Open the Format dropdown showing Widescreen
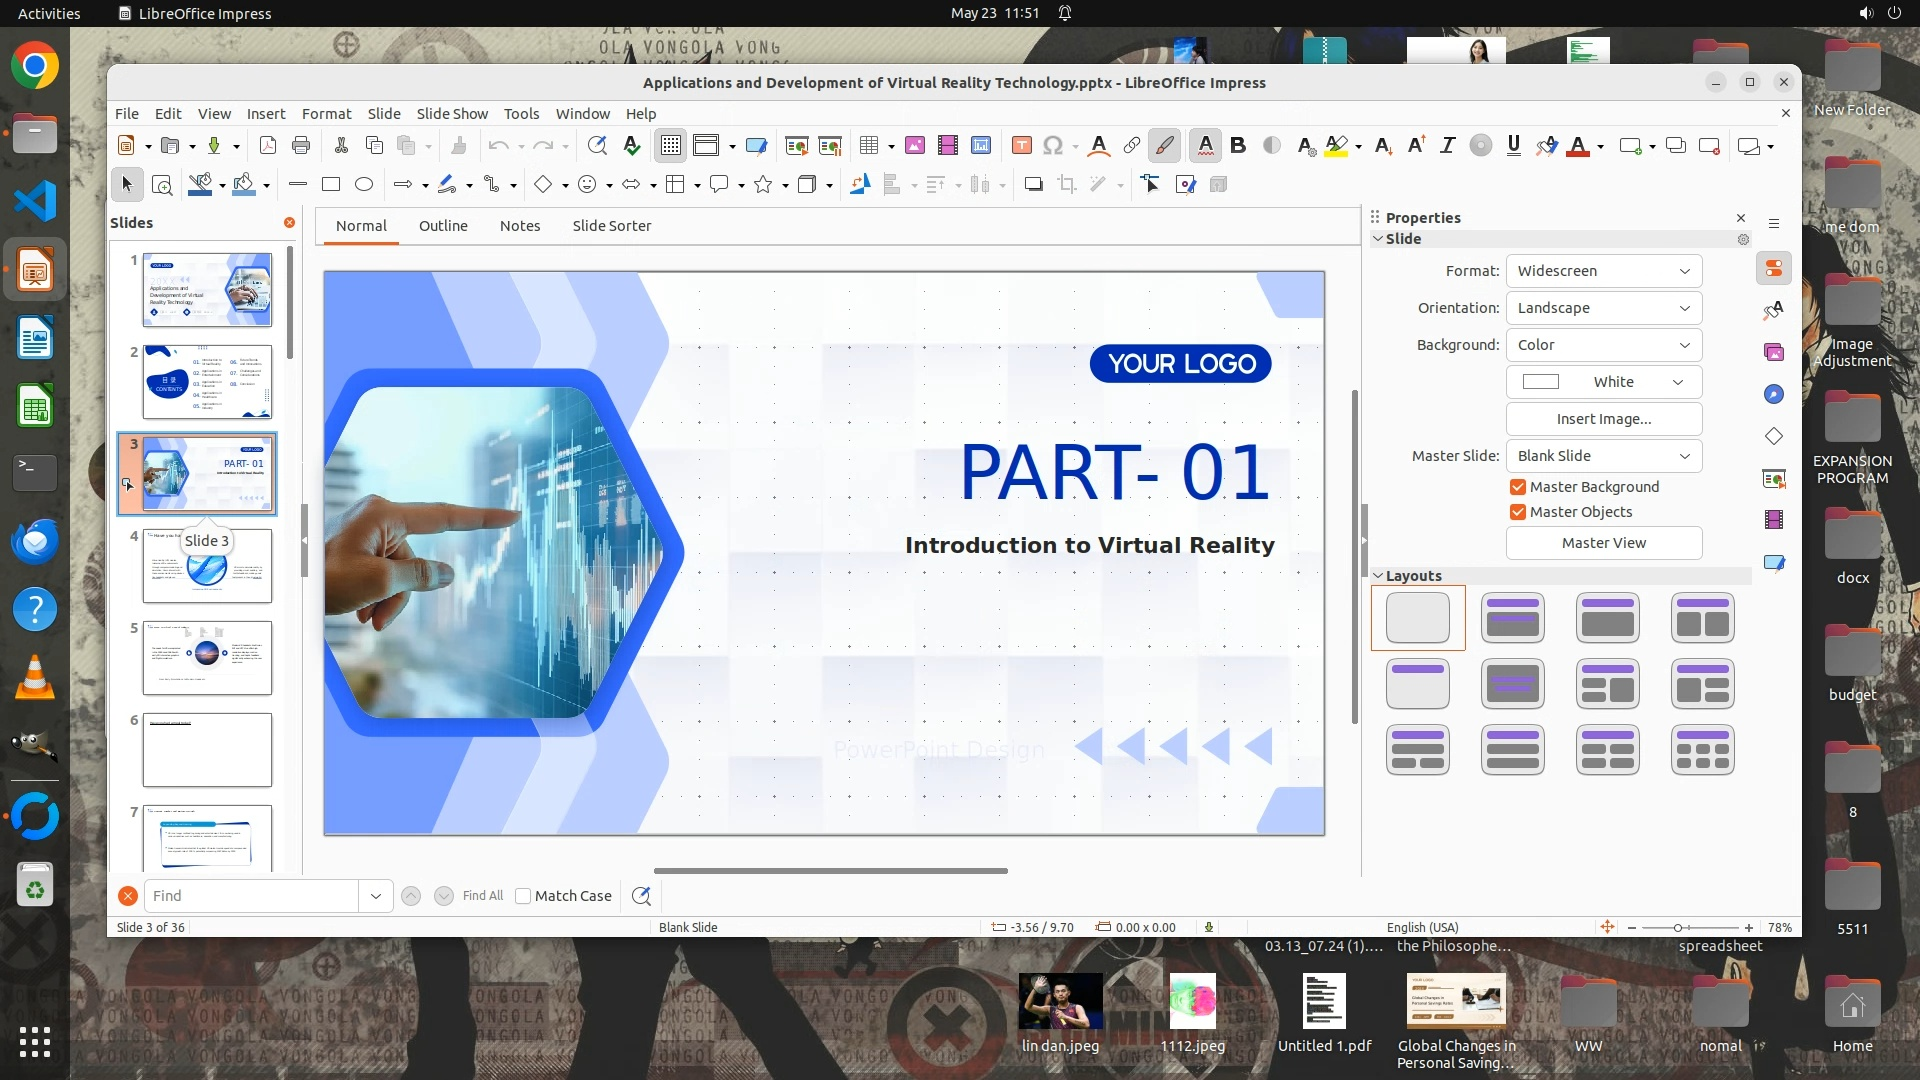Viewport: 1920px width, 1080px height. [x=1603, y=271]
